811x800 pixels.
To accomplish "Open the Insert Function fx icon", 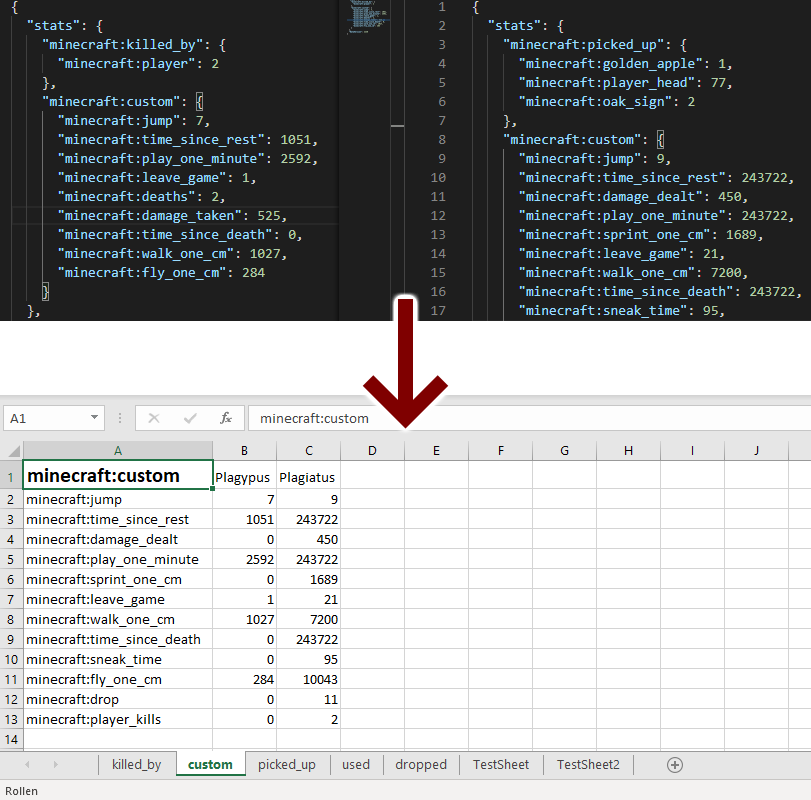I will point(226,418).
